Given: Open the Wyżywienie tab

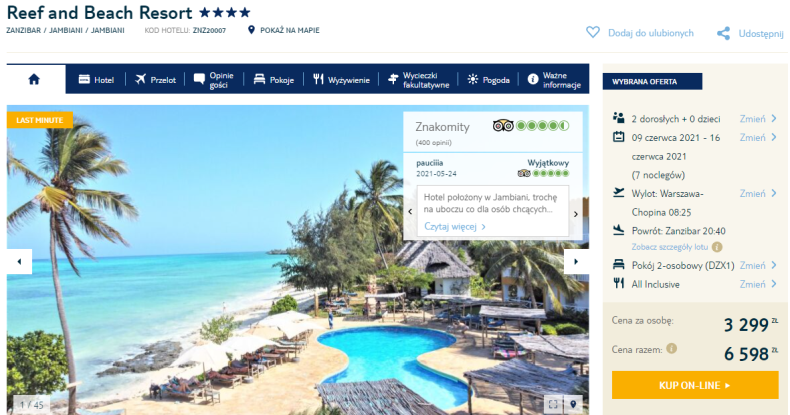Looking at the screenshot, I should (341, 80).
